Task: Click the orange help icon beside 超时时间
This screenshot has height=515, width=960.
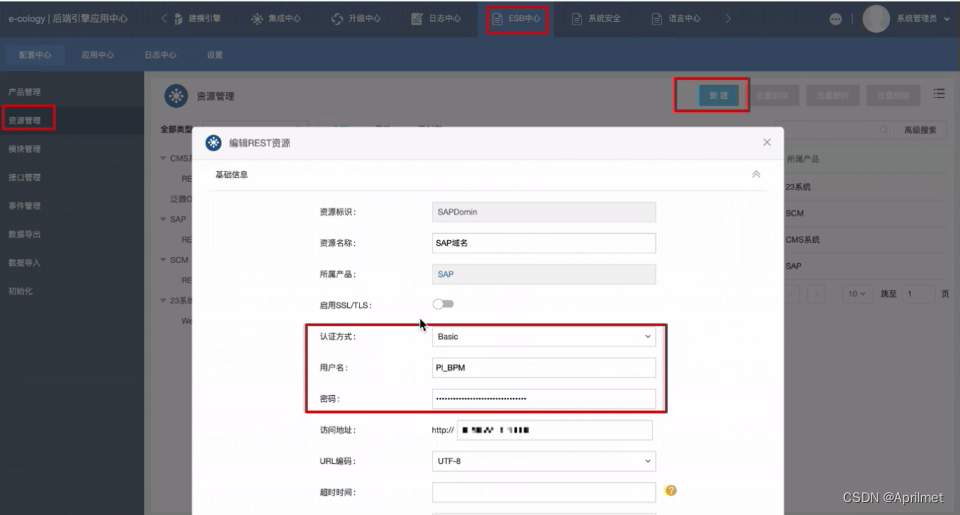Action: (x=671, y=491)
